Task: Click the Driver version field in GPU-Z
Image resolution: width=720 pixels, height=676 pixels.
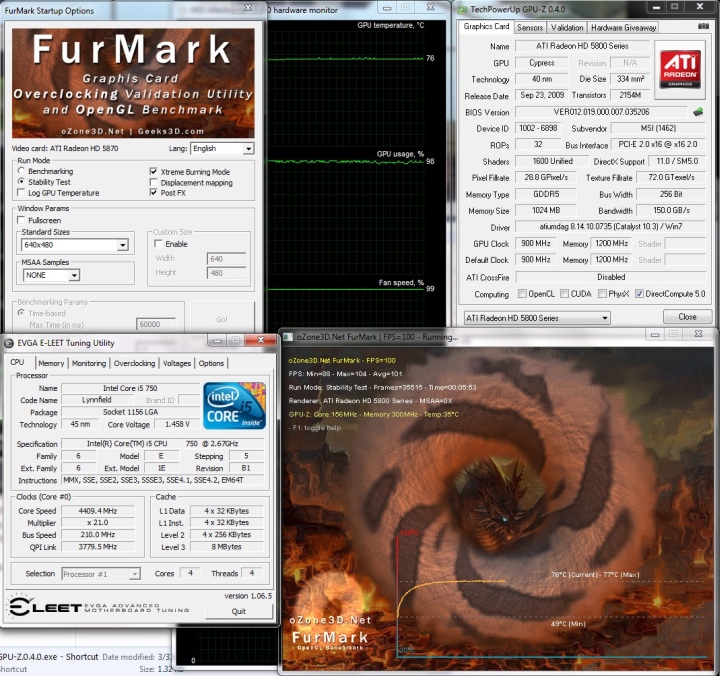Action: point(610,226)
